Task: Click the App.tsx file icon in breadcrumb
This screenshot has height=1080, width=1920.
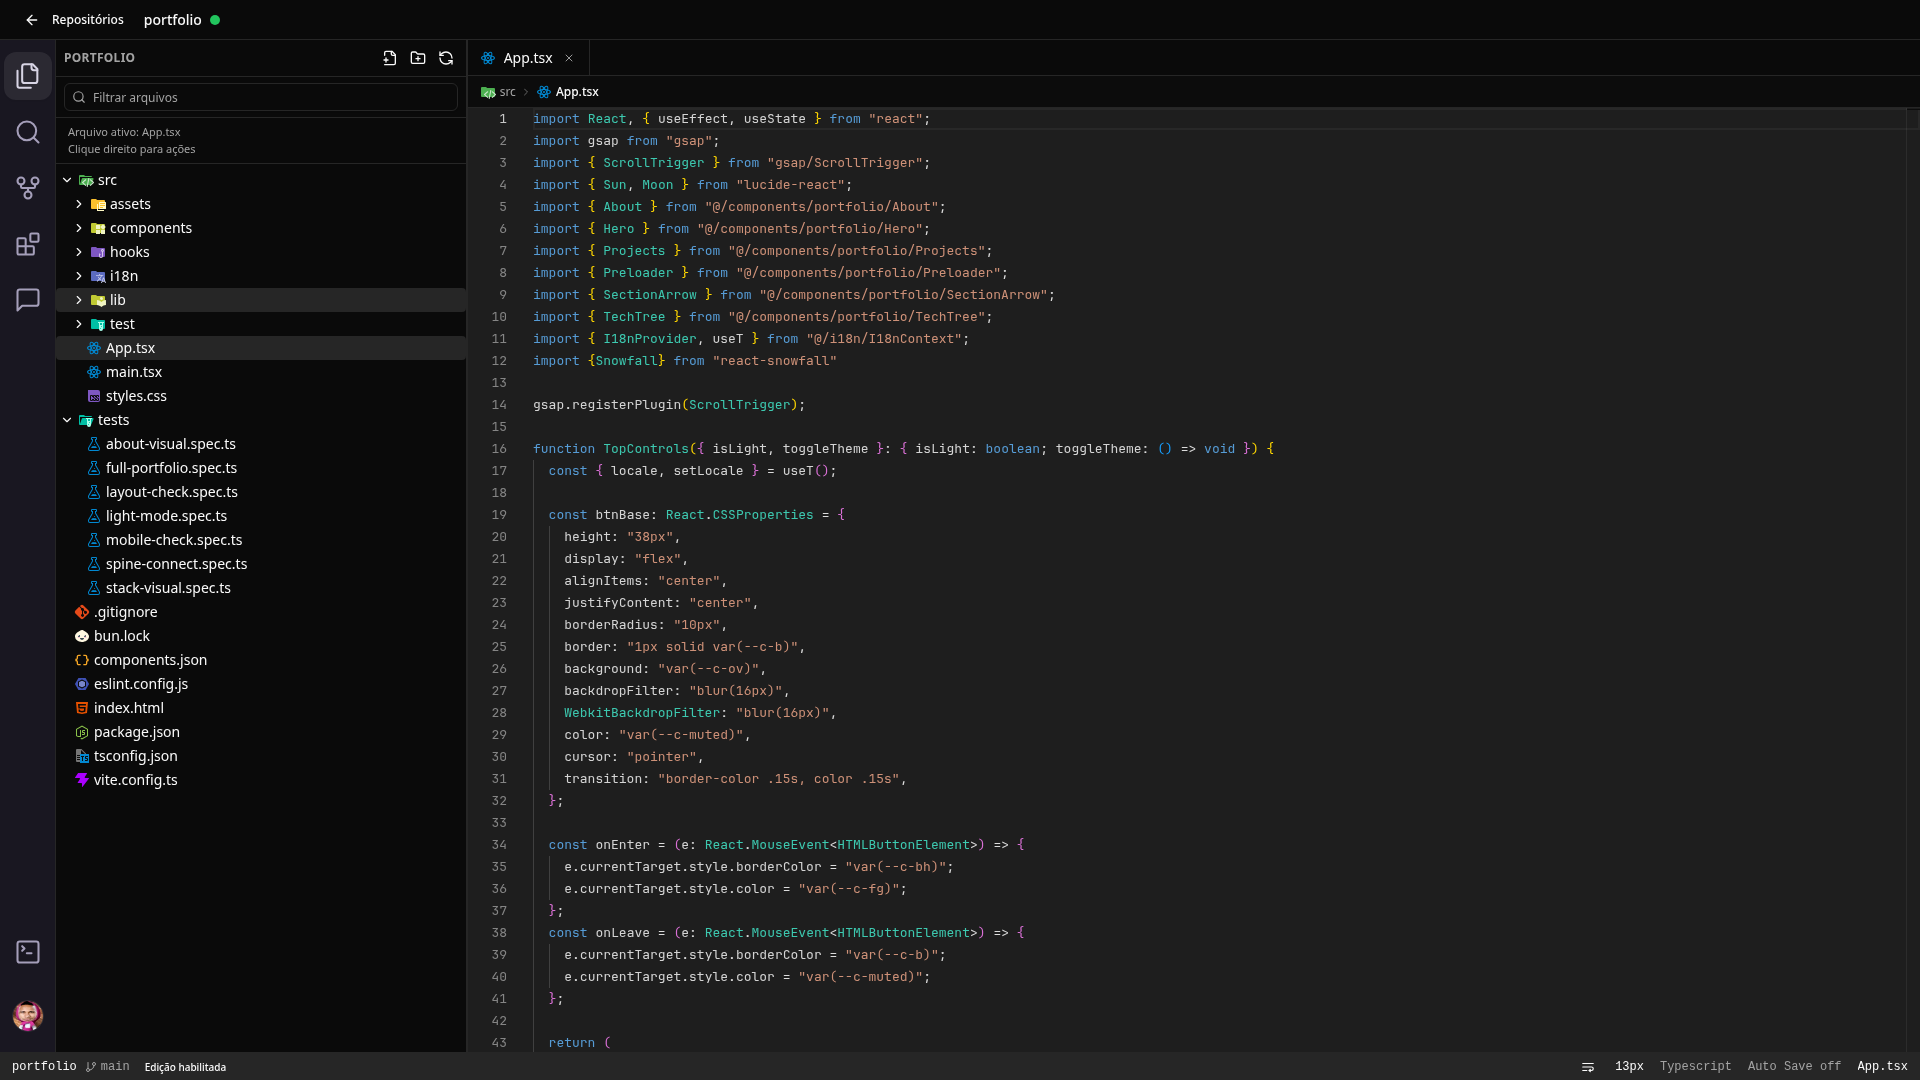Action: click(544, 92)
